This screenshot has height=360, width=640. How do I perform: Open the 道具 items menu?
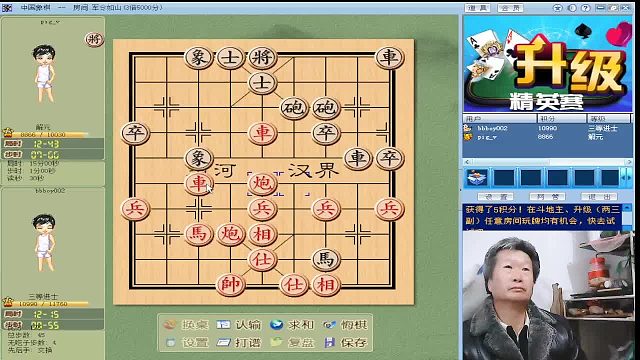(x=478, y=8)
